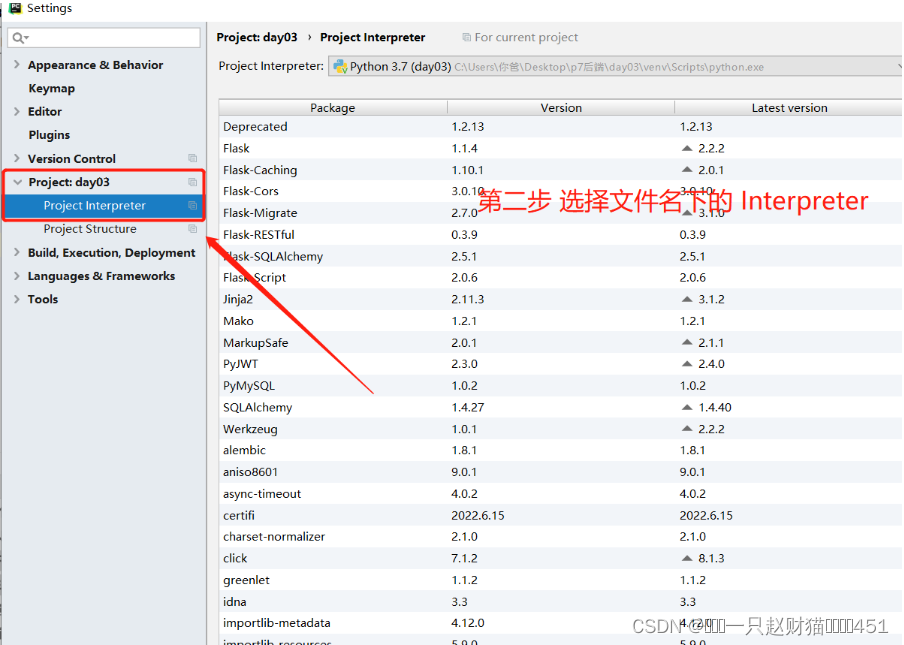Viewport: 904px width, 645px height.
Task: Click the project-level icon beside Project: day03
Action: pos(193,182)
